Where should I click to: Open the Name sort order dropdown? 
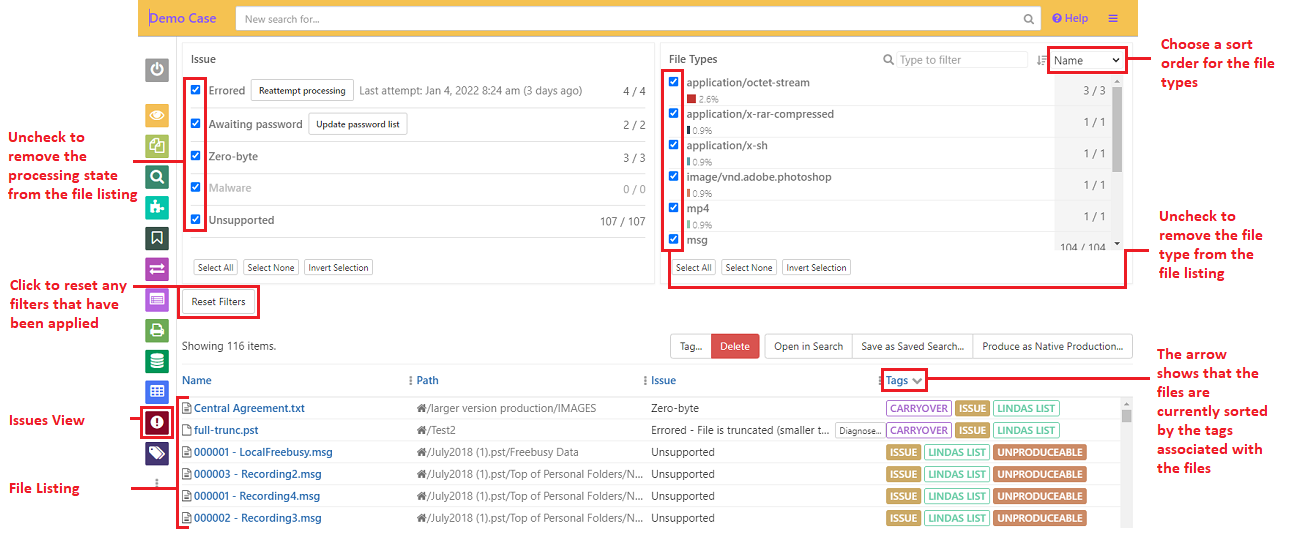[1086, 60]
